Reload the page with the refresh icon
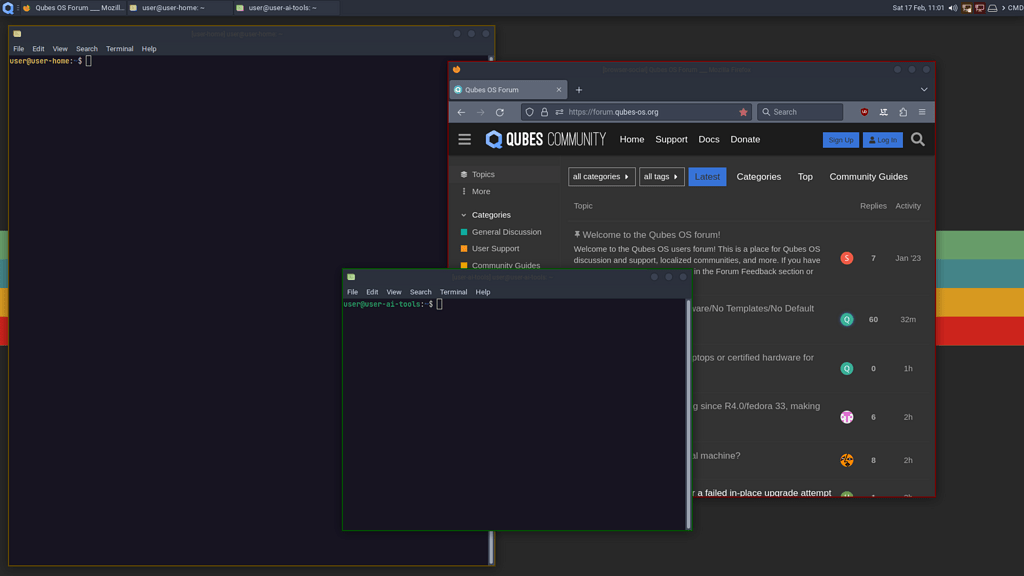 (x=498, y=112)
